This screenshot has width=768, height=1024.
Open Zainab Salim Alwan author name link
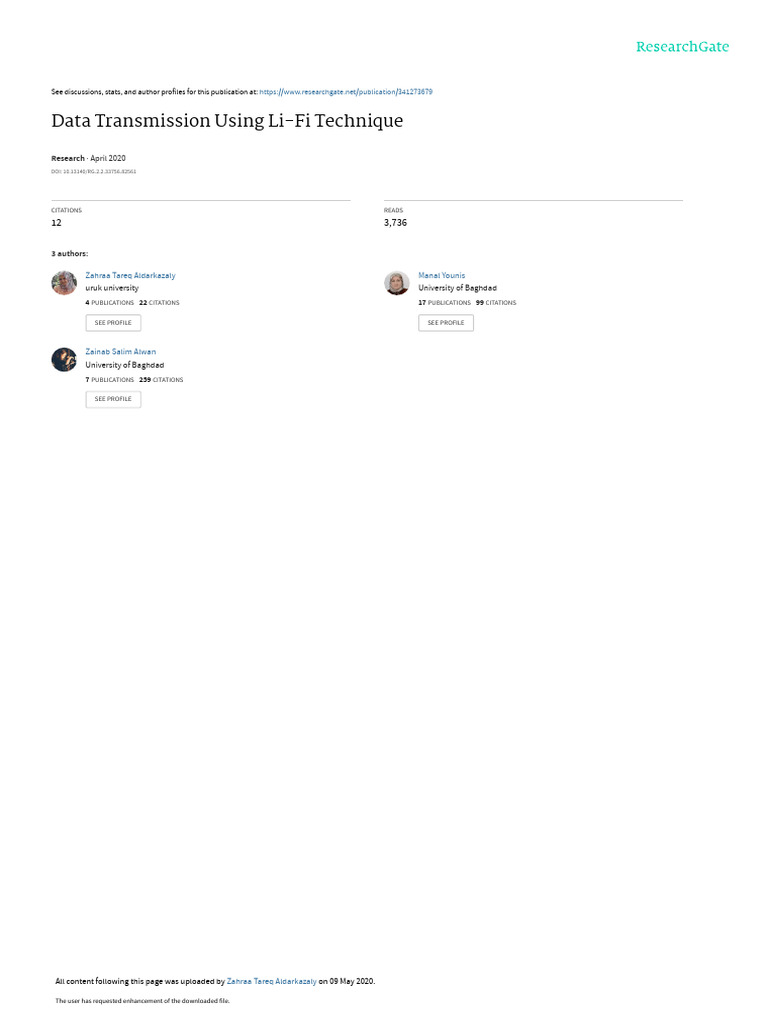coord(120,351)
